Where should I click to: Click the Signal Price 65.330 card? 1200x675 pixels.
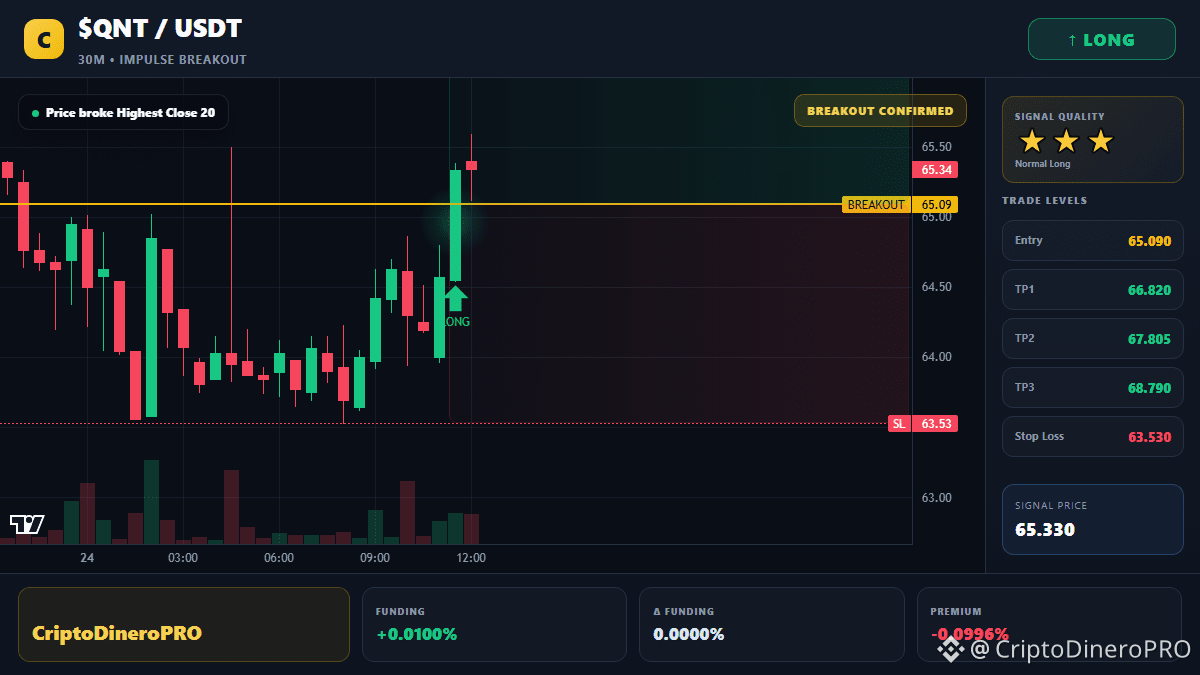point(1092,519)
